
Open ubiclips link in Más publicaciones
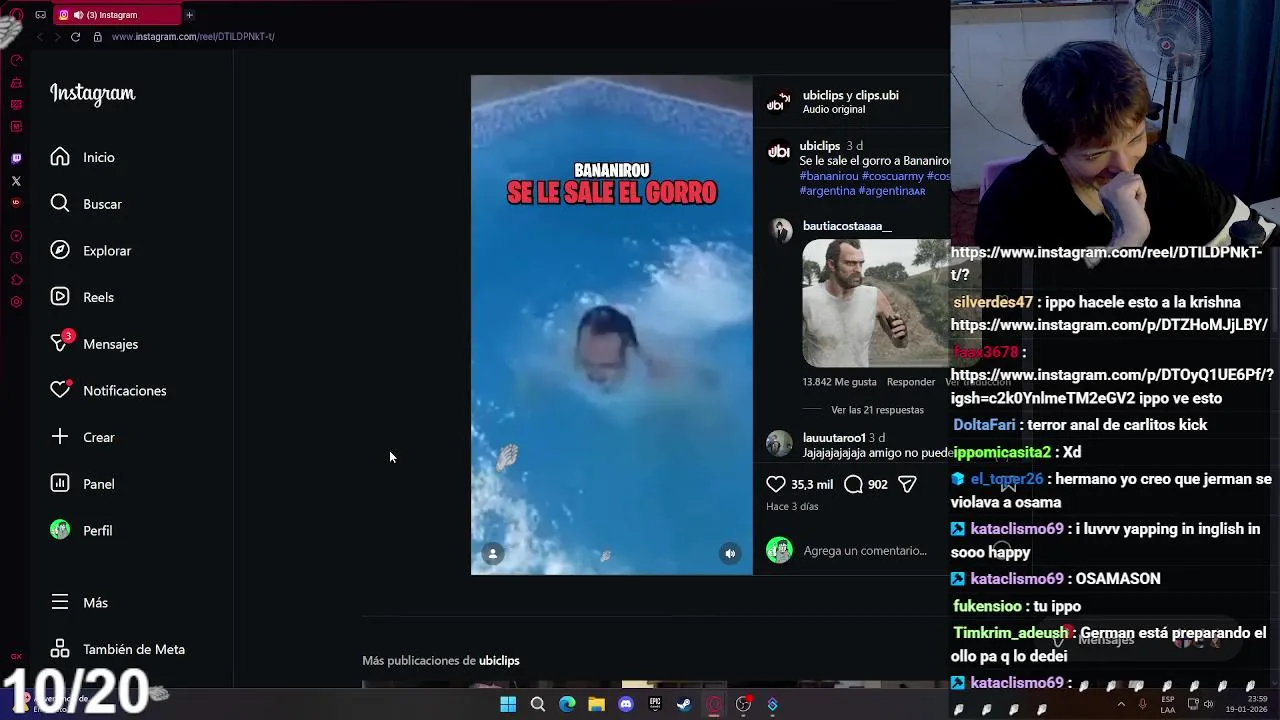pyautogui.click(x=499, y=660)
